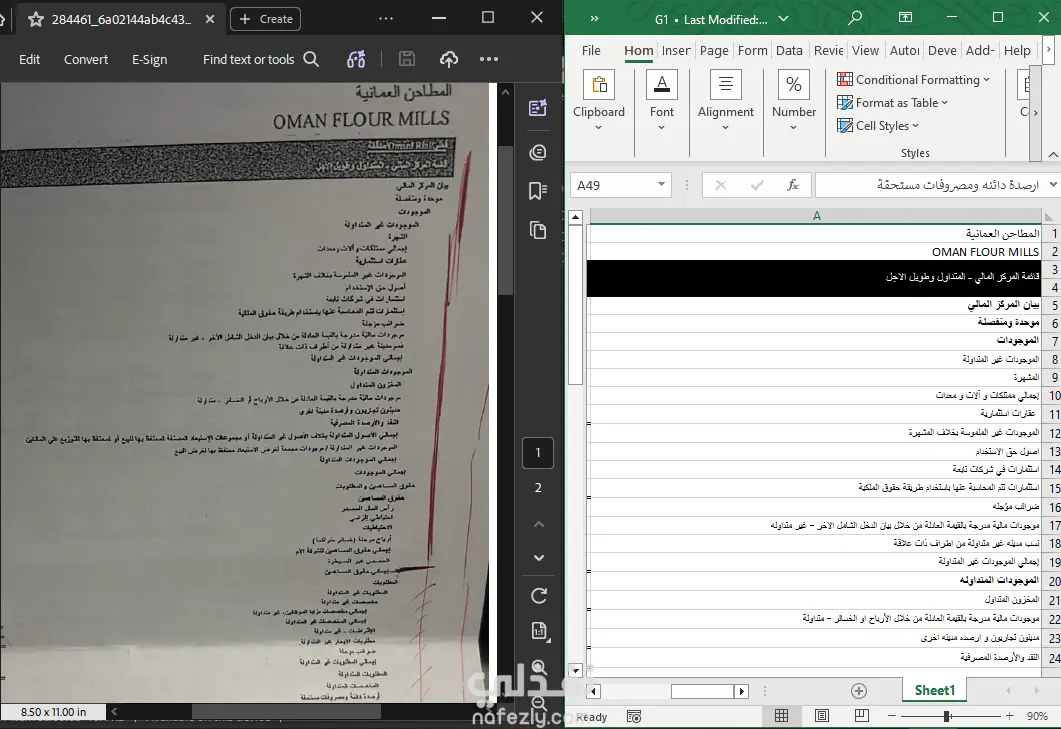The width and height of the screenshot is (1061, 729).
Task: Switch to Page Break Preview in Excel
Action: [x=861, y=715]
